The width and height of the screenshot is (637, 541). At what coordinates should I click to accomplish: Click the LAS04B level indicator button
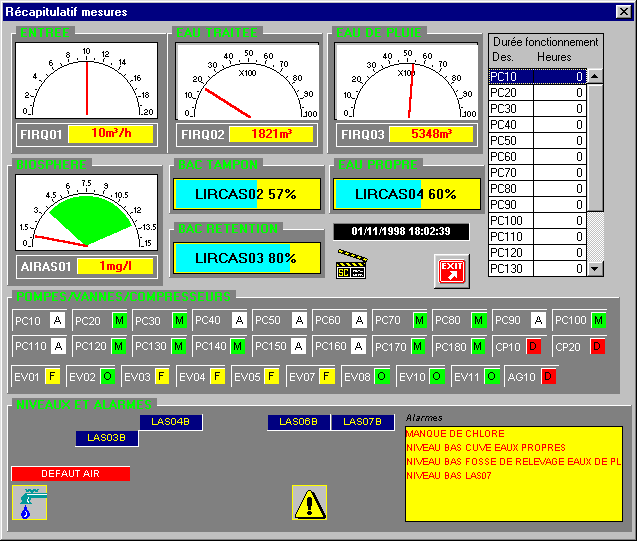(171, 422)
